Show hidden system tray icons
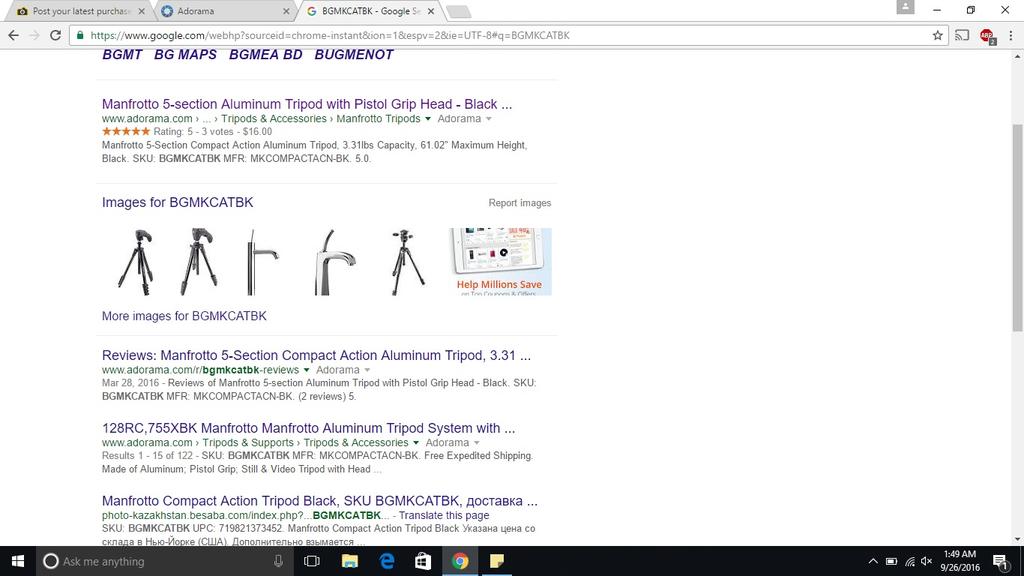This screenshot has width=1024, height=576. point(872,561)
